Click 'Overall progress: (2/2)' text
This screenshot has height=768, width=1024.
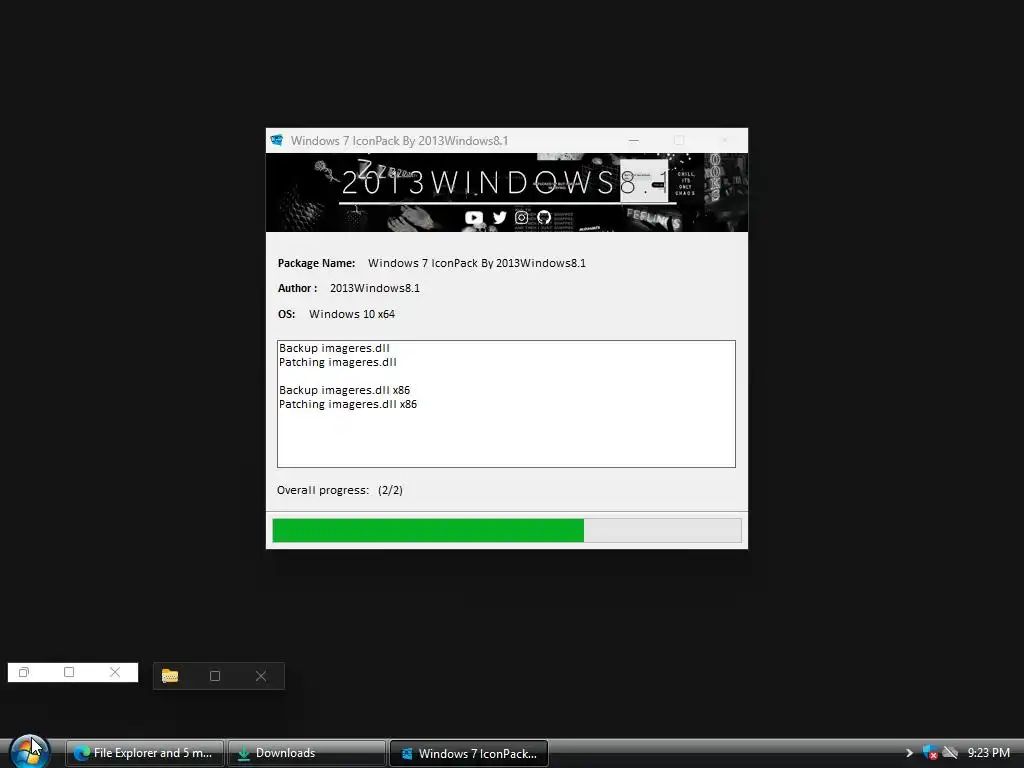(x=340, y=490)
